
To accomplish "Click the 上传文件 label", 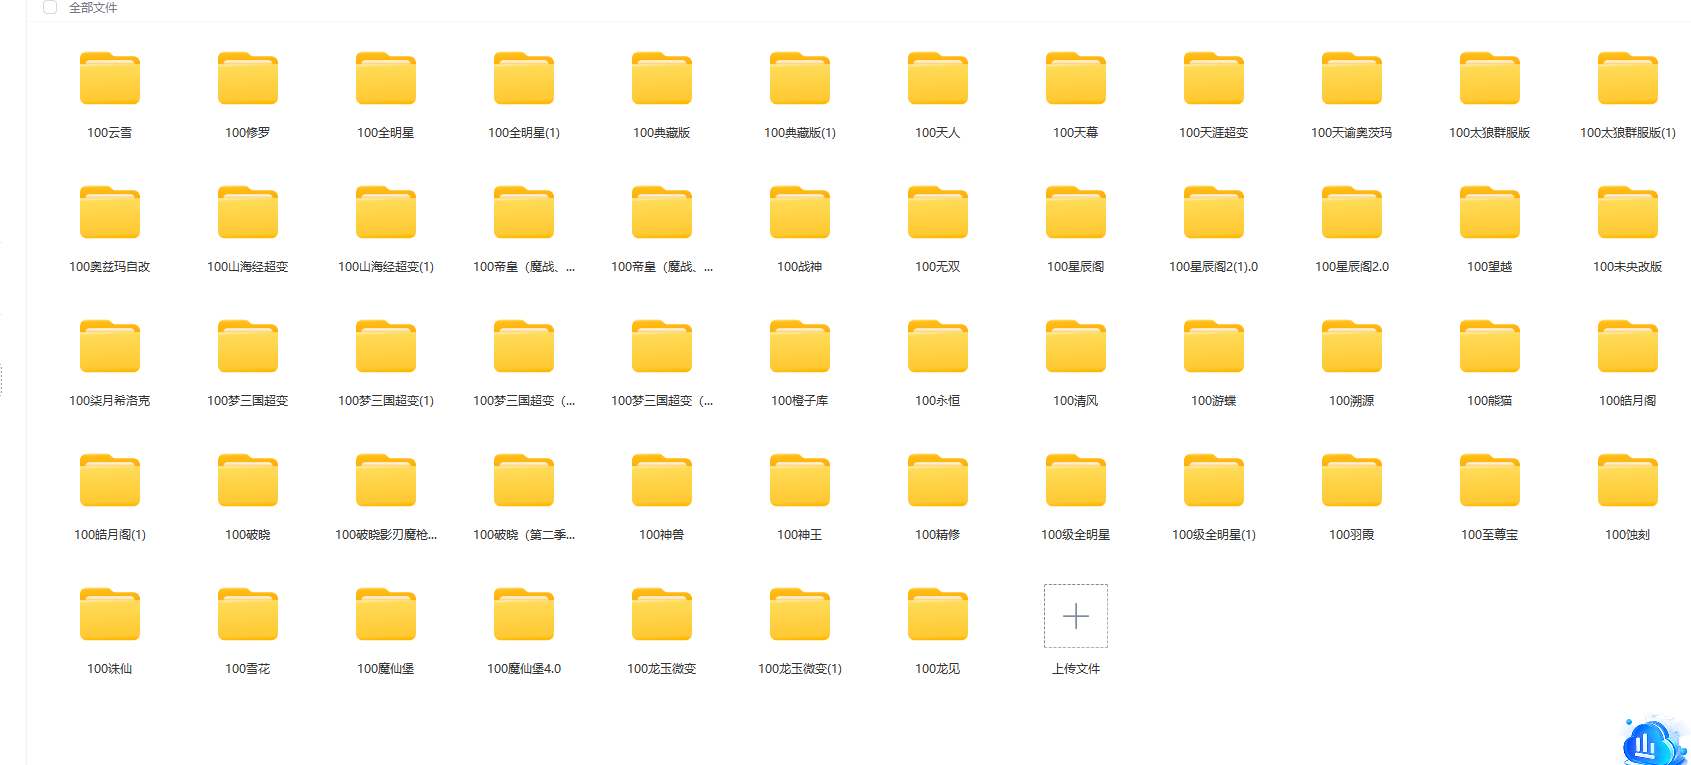I will coord(1075,669).
